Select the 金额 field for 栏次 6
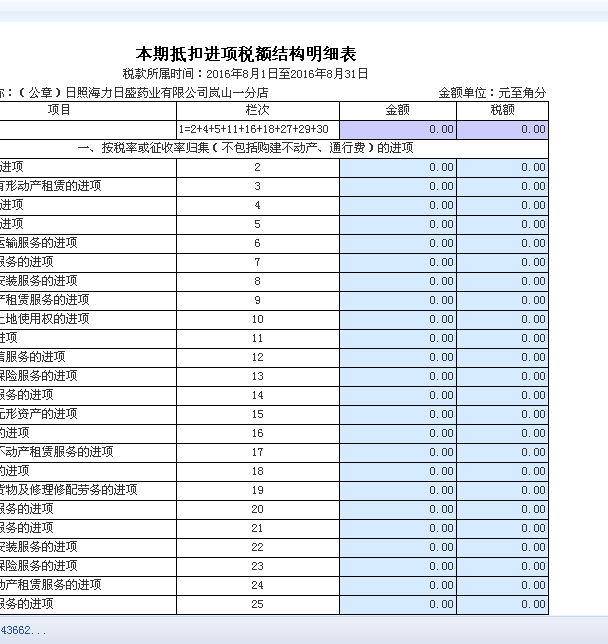The width and height of the screenshot is (608, 644). [398, 244]
